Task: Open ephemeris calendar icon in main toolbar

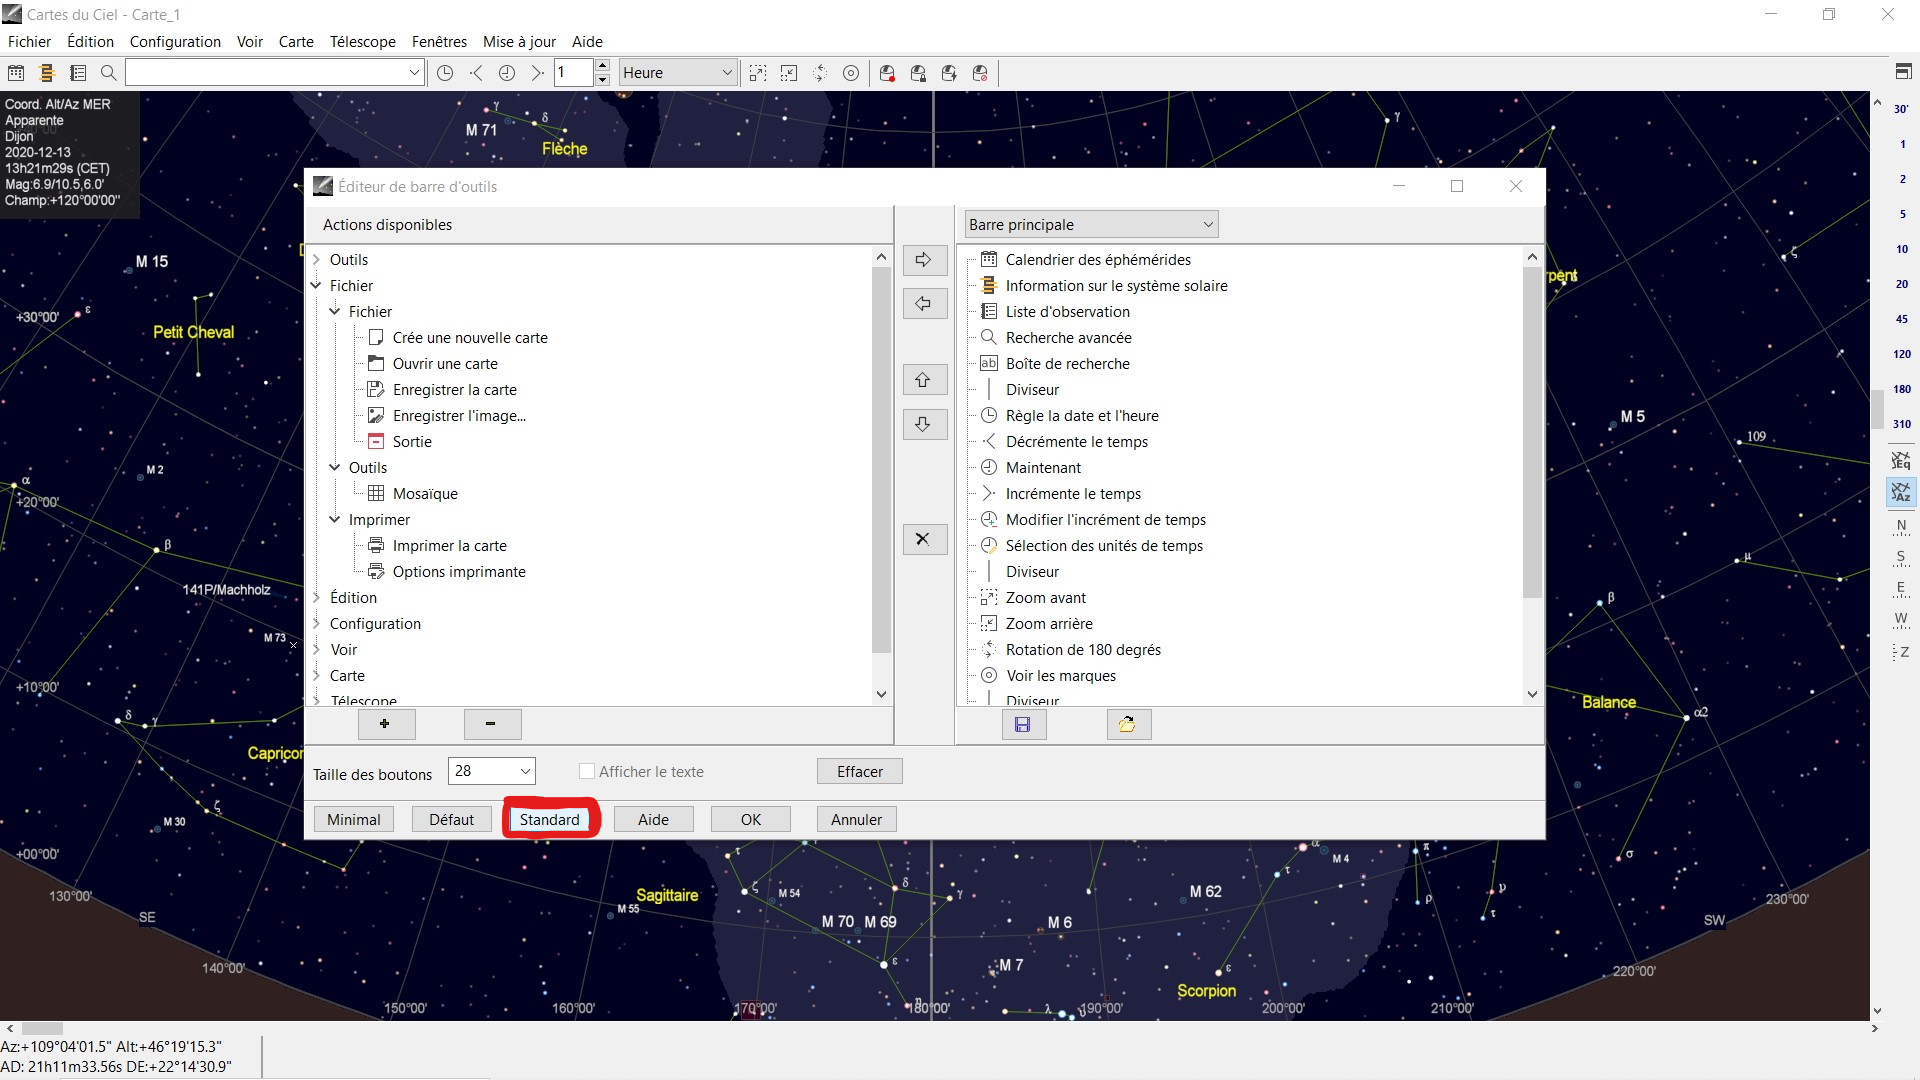Action: coord(16,73)
